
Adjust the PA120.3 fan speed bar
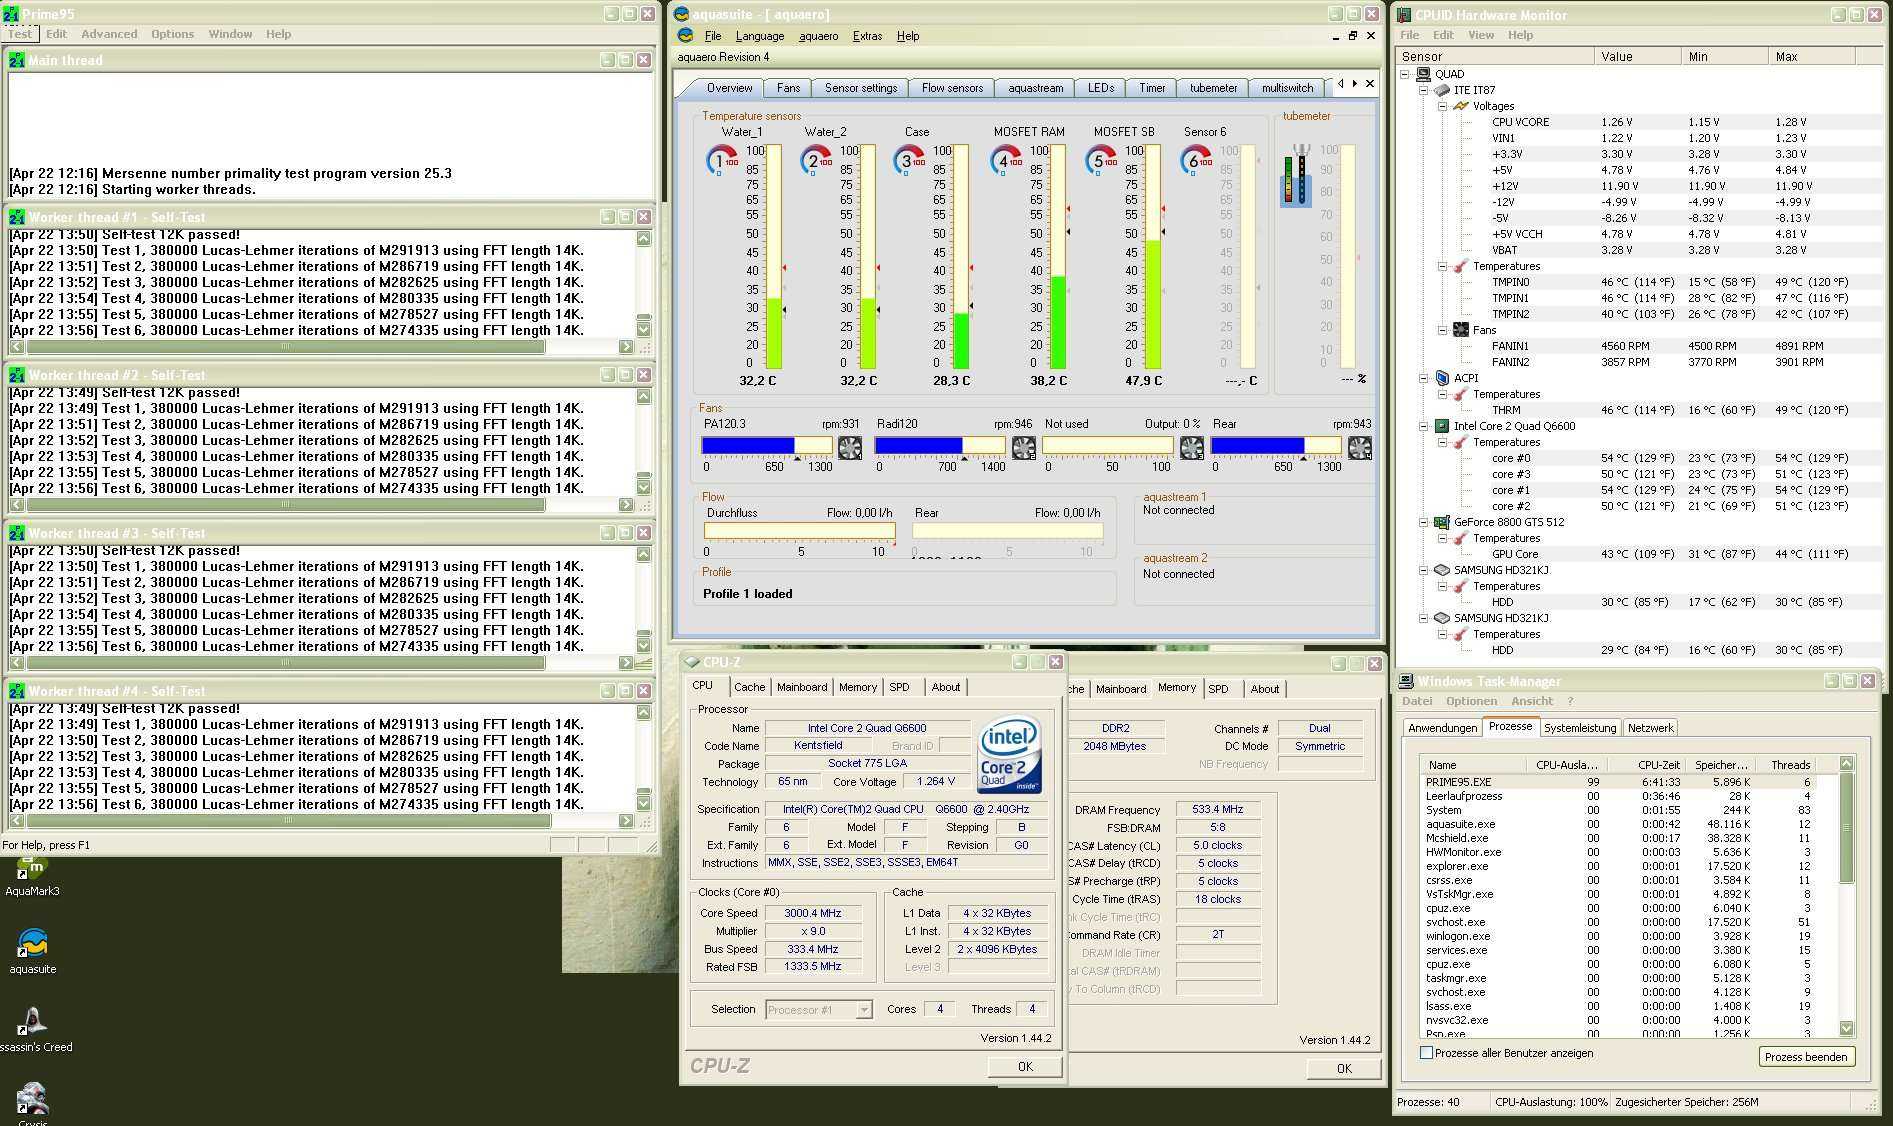[x=767, y=446]
